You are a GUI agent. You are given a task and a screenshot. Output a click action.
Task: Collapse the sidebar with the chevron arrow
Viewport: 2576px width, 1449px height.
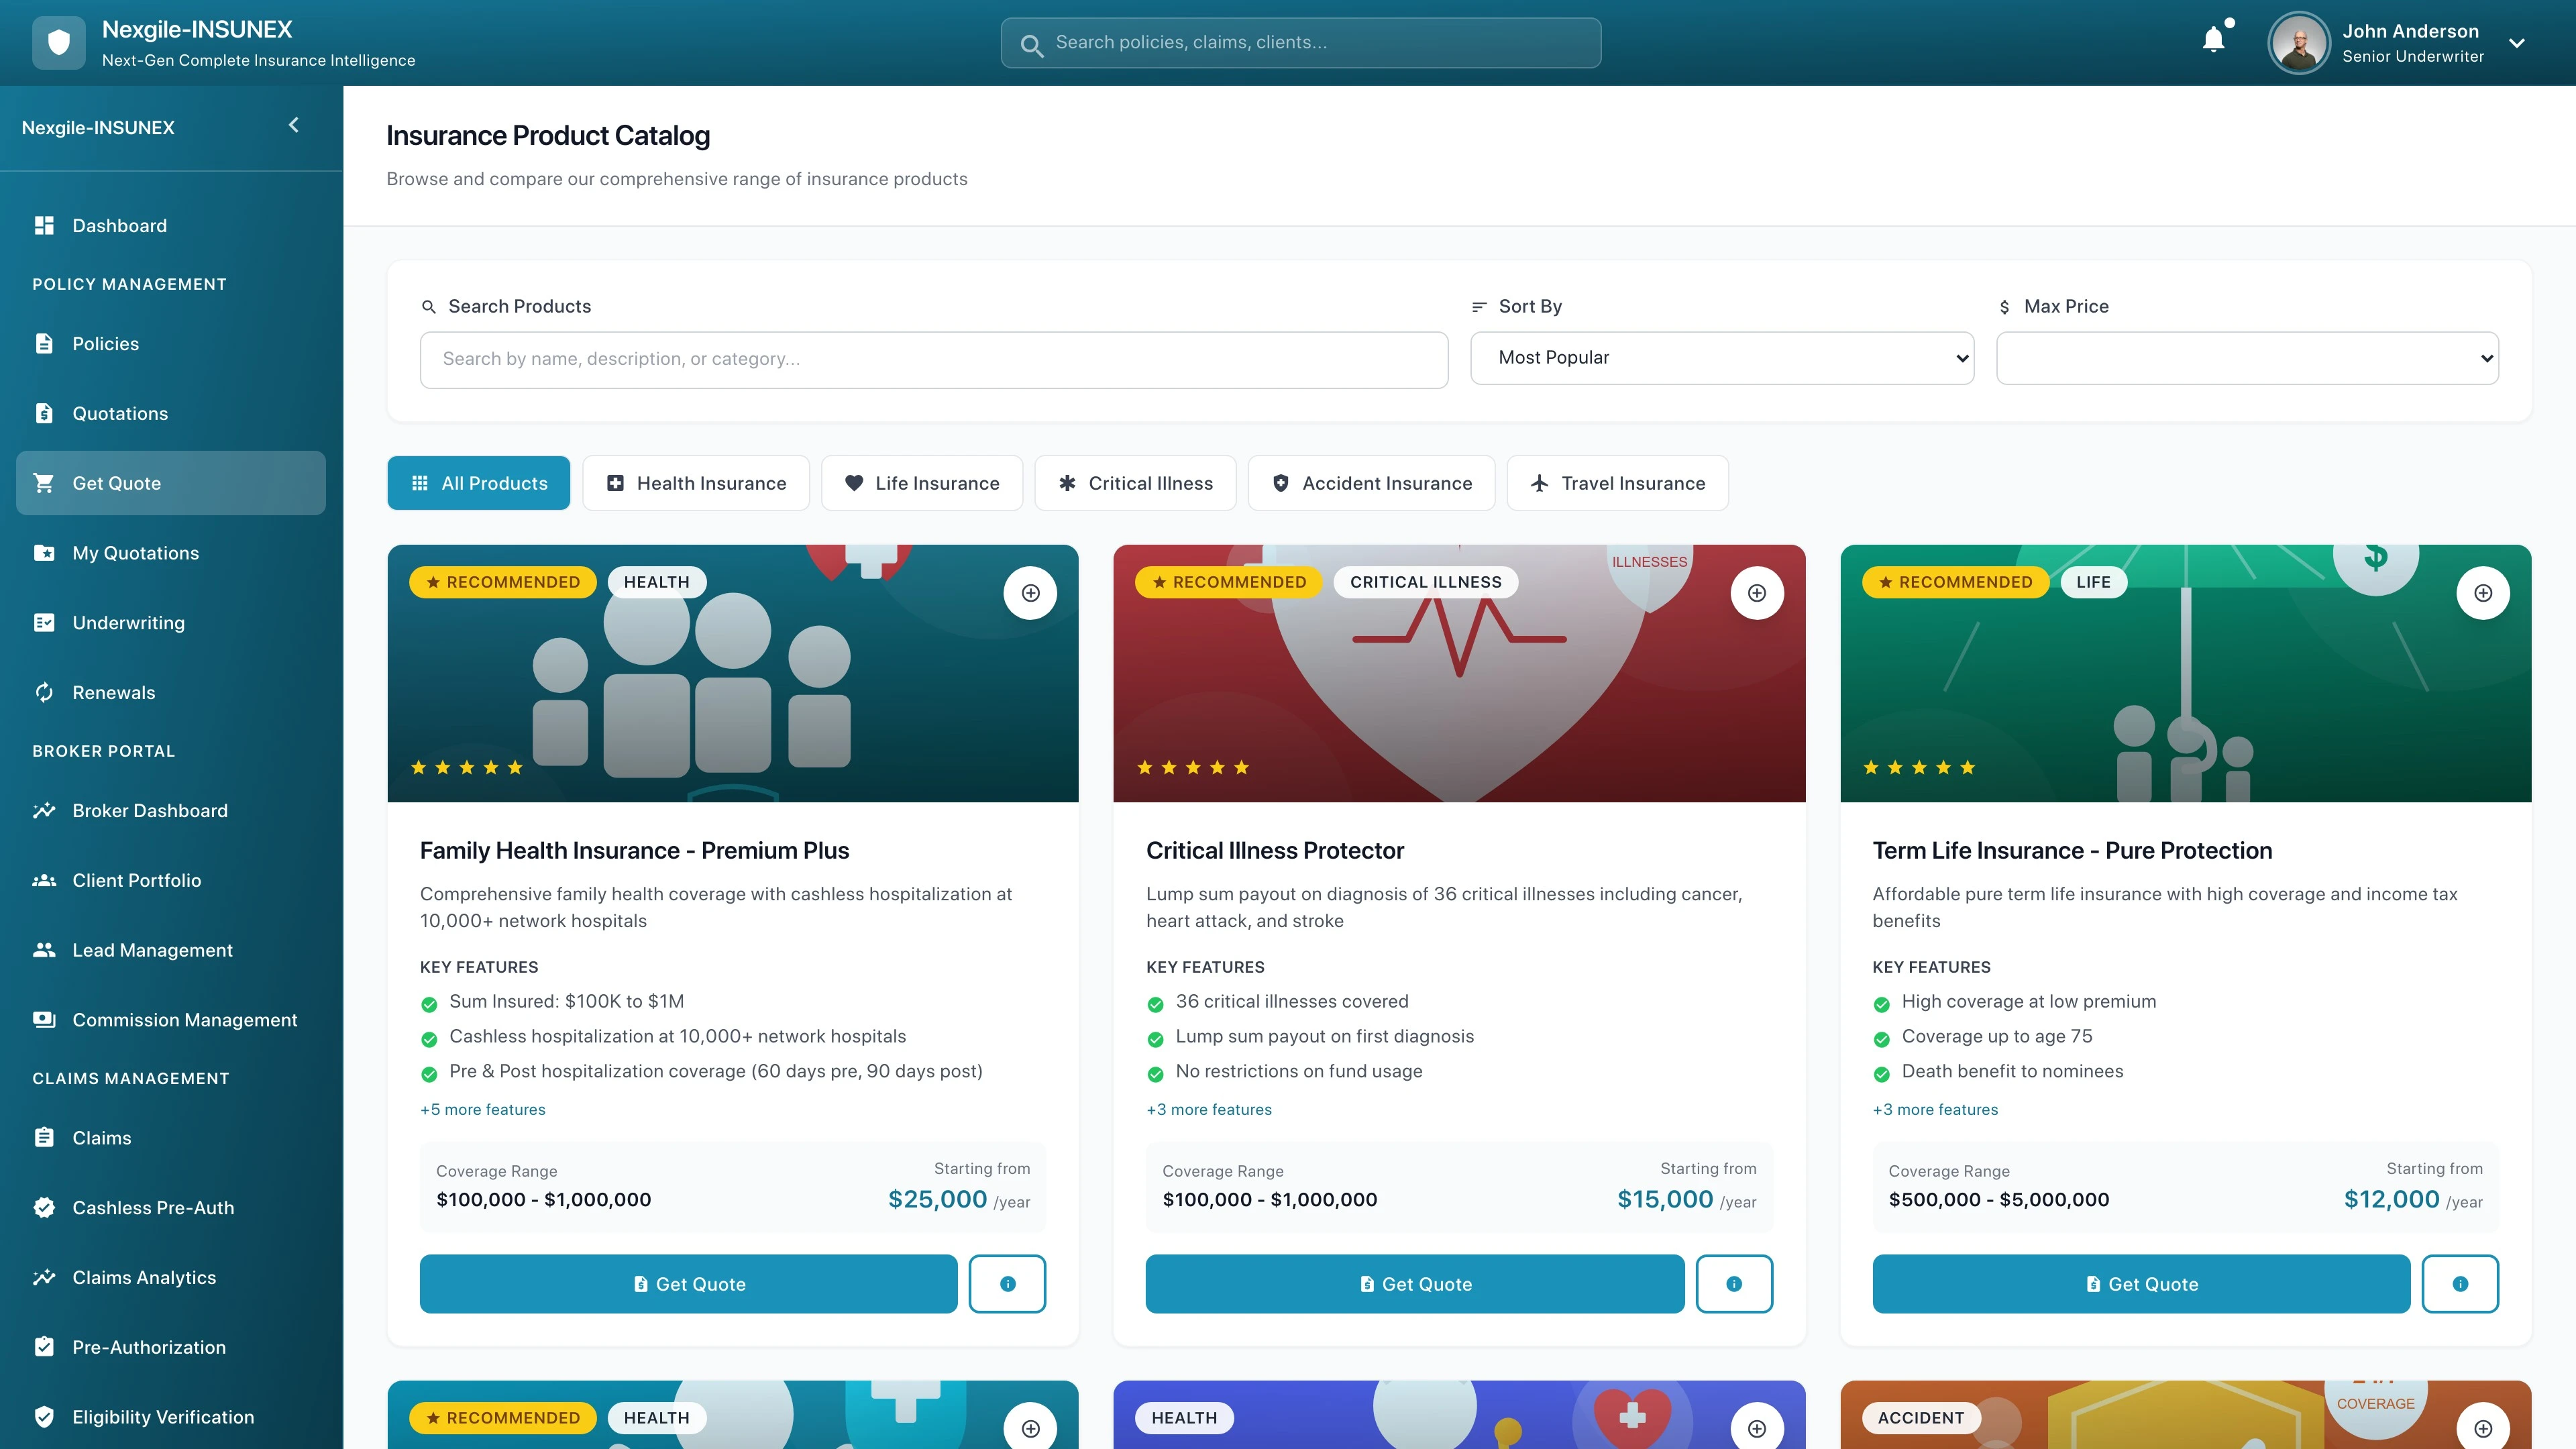point(293,125)
